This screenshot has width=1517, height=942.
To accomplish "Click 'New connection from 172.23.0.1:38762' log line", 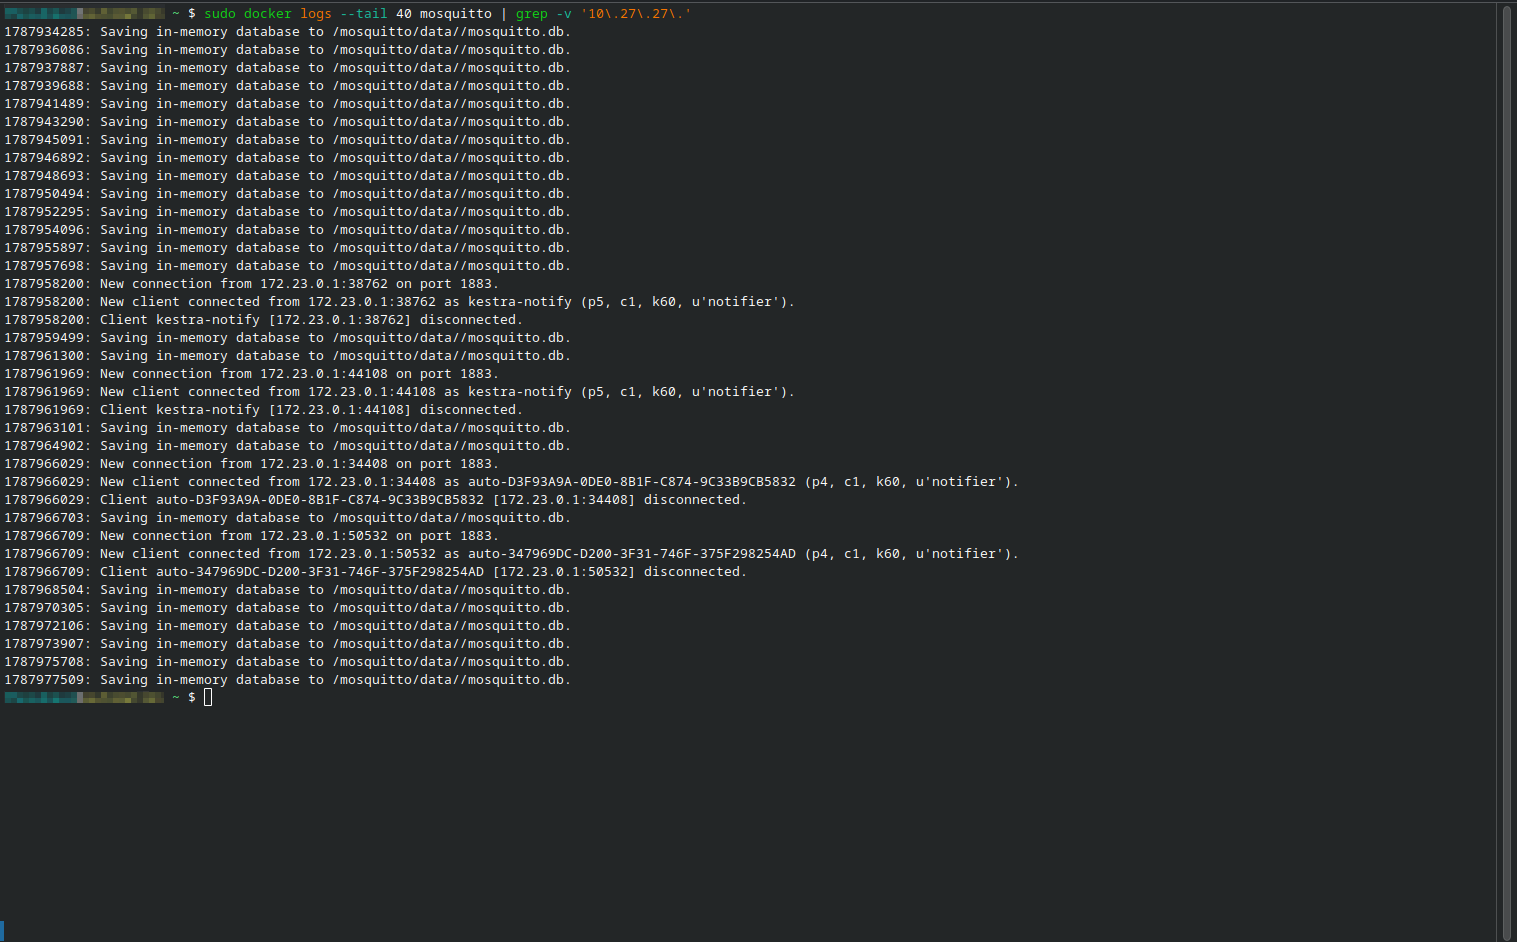I will (252, 284).
